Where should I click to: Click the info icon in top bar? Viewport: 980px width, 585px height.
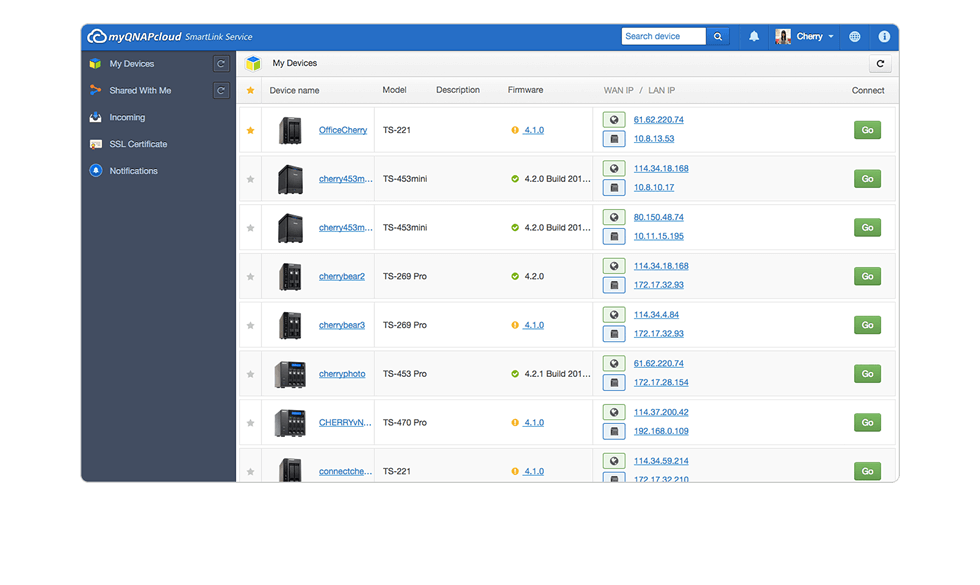(884, 36)
